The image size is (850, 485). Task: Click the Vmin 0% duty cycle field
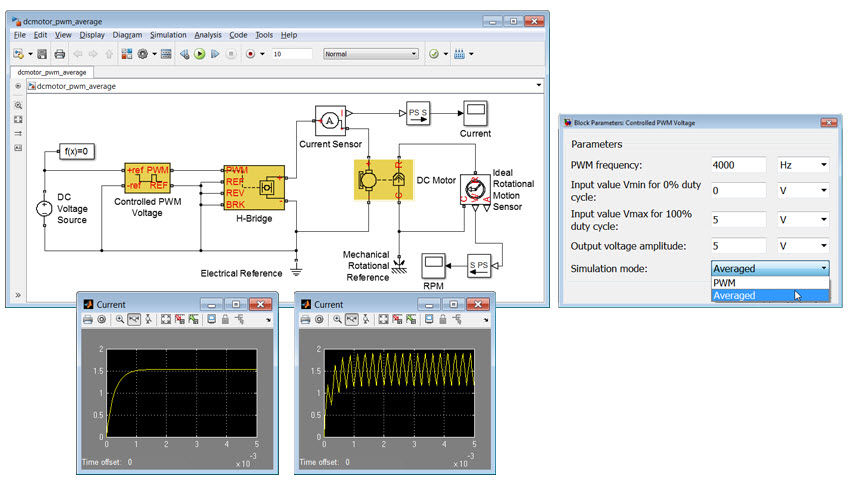(x=739, y=191)
